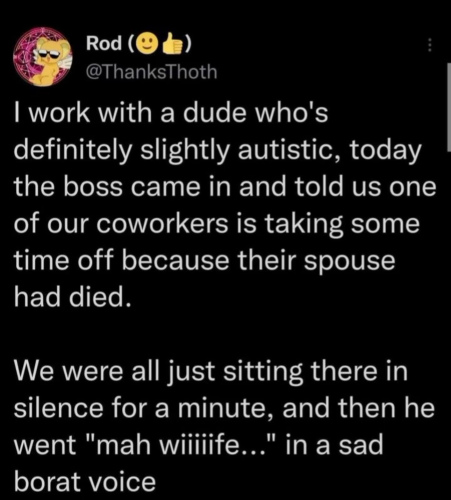Open the display name "Rod"
This screenshot has height=500, width=451.
[x=104, y=44]
